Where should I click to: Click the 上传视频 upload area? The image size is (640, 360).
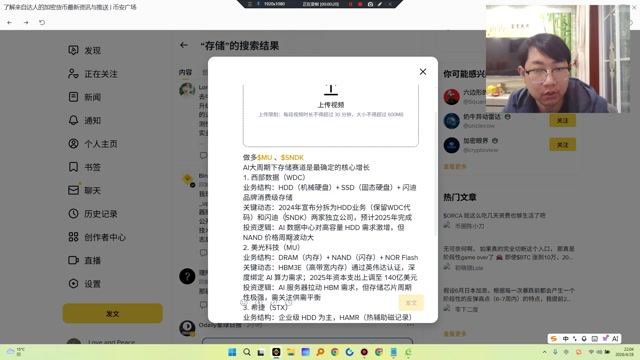(x=331, y=115)
